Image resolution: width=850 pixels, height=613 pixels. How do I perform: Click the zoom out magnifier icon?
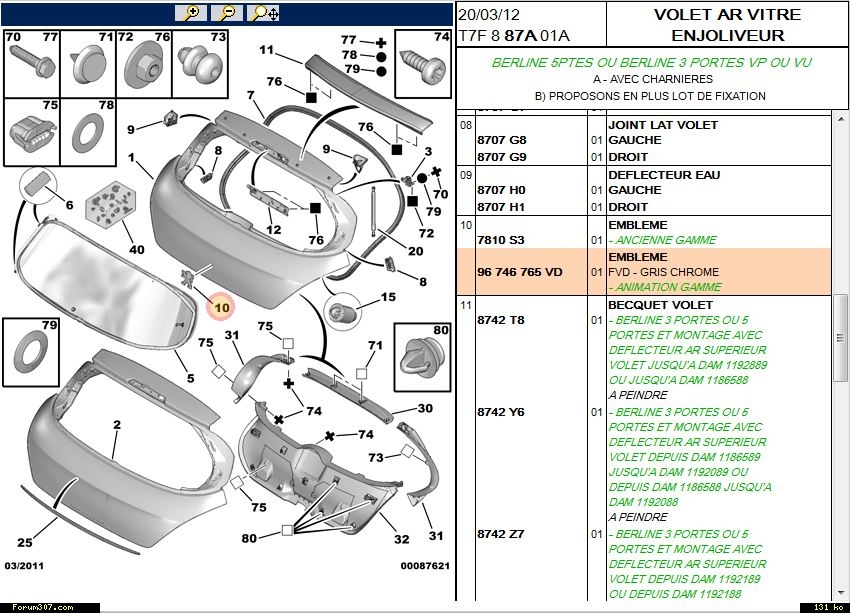[227, 13]
